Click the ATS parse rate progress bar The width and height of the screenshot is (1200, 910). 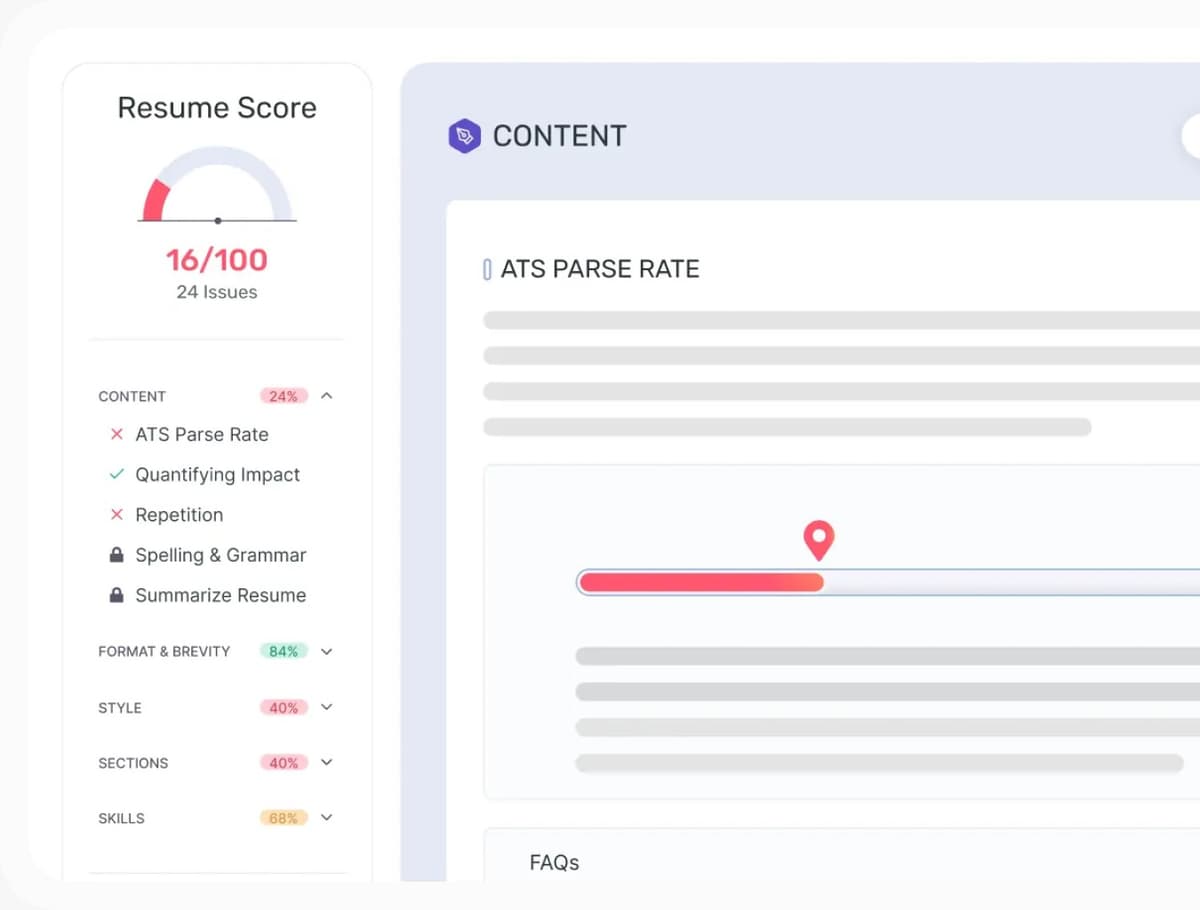click(x=888, y=582)
